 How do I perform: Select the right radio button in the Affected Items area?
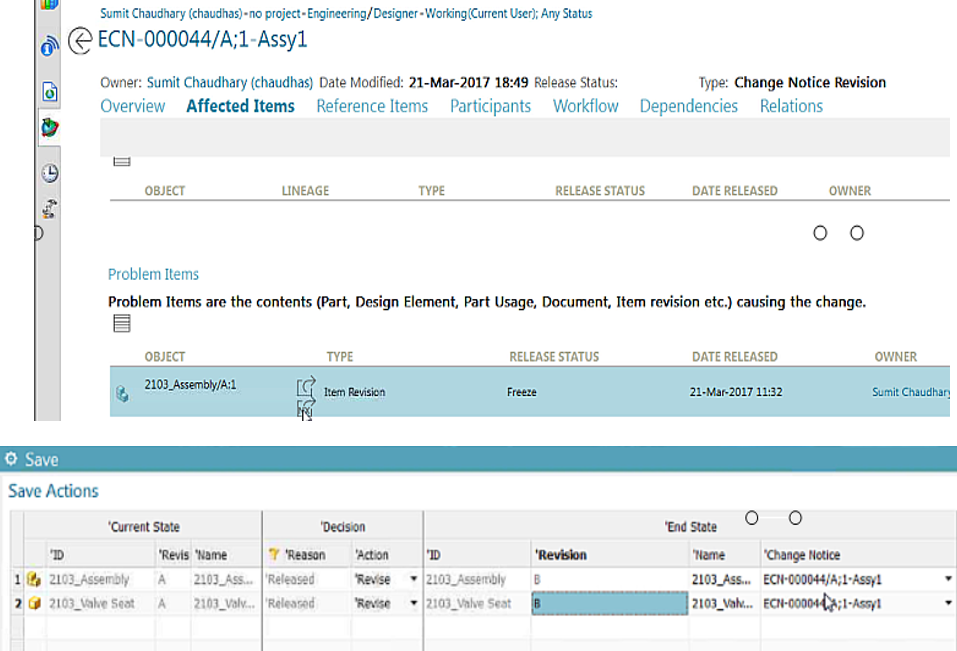coord(856,232)
